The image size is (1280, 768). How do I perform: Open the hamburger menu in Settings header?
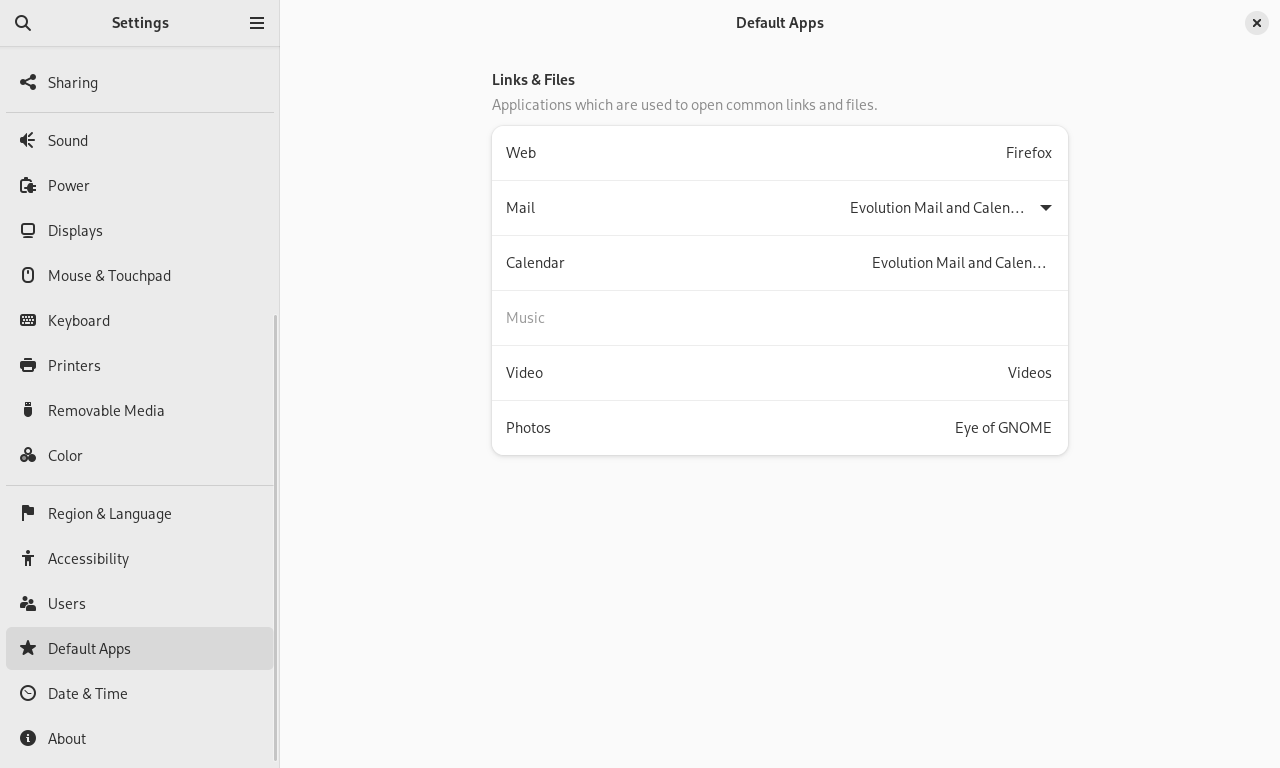[257, 23]
